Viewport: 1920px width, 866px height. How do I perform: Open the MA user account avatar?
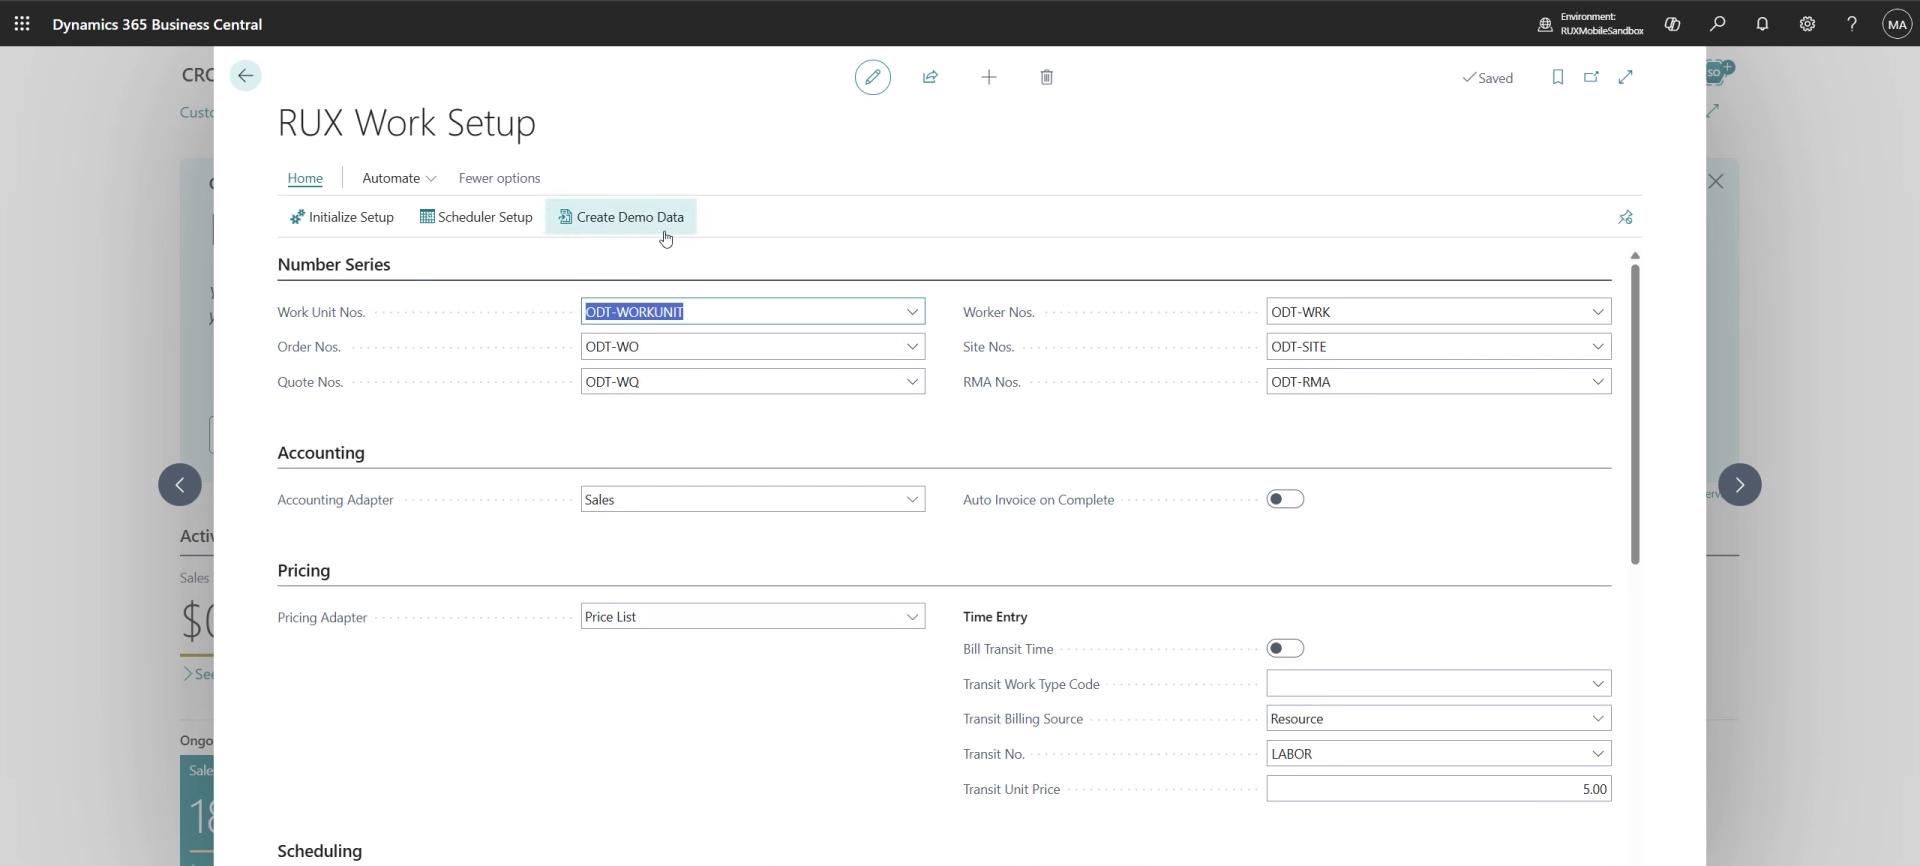[x=1897, y=24]
